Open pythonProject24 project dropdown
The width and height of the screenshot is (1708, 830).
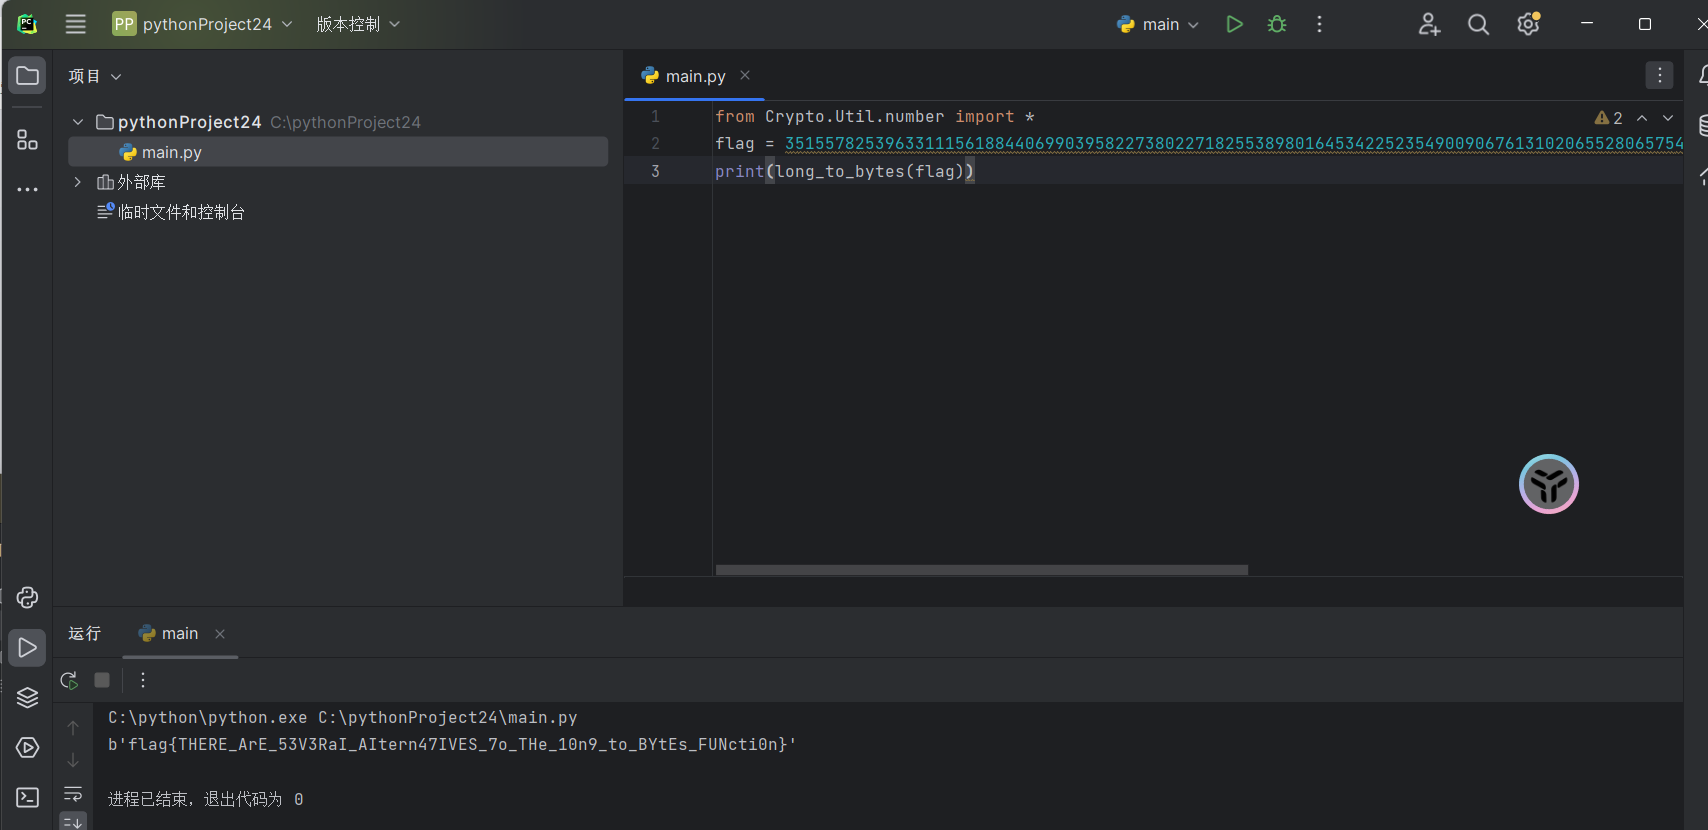(202, 24)
